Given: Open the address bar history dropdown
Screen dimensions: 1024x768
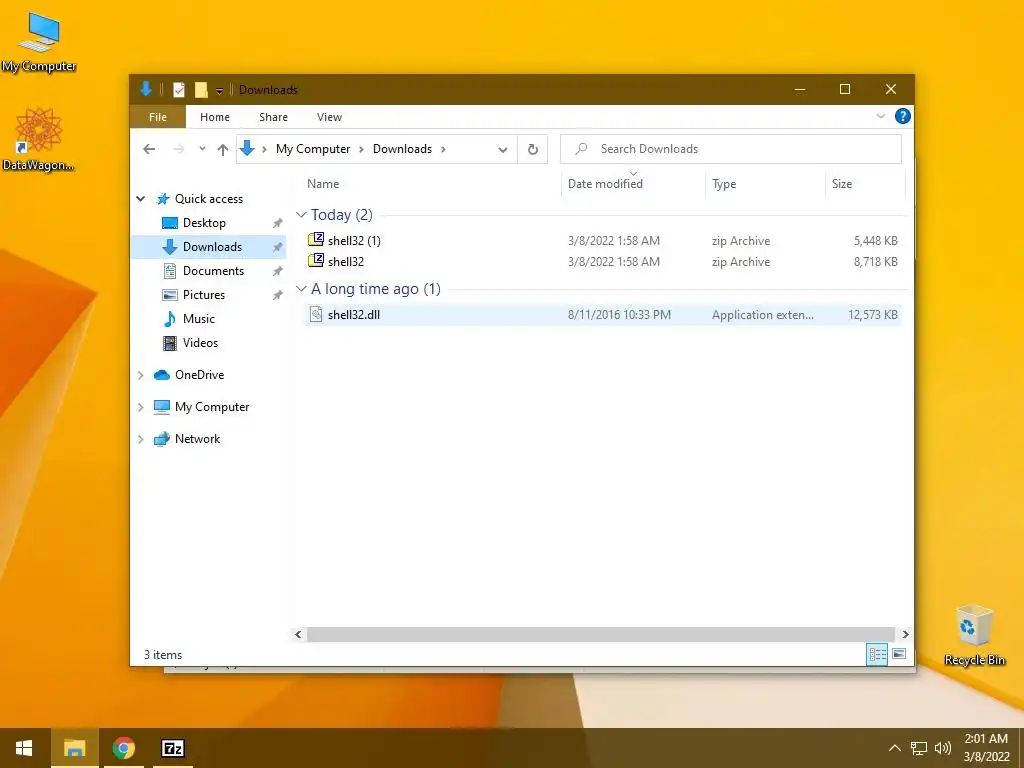Looking at the screenshot, I should (502, 150).
